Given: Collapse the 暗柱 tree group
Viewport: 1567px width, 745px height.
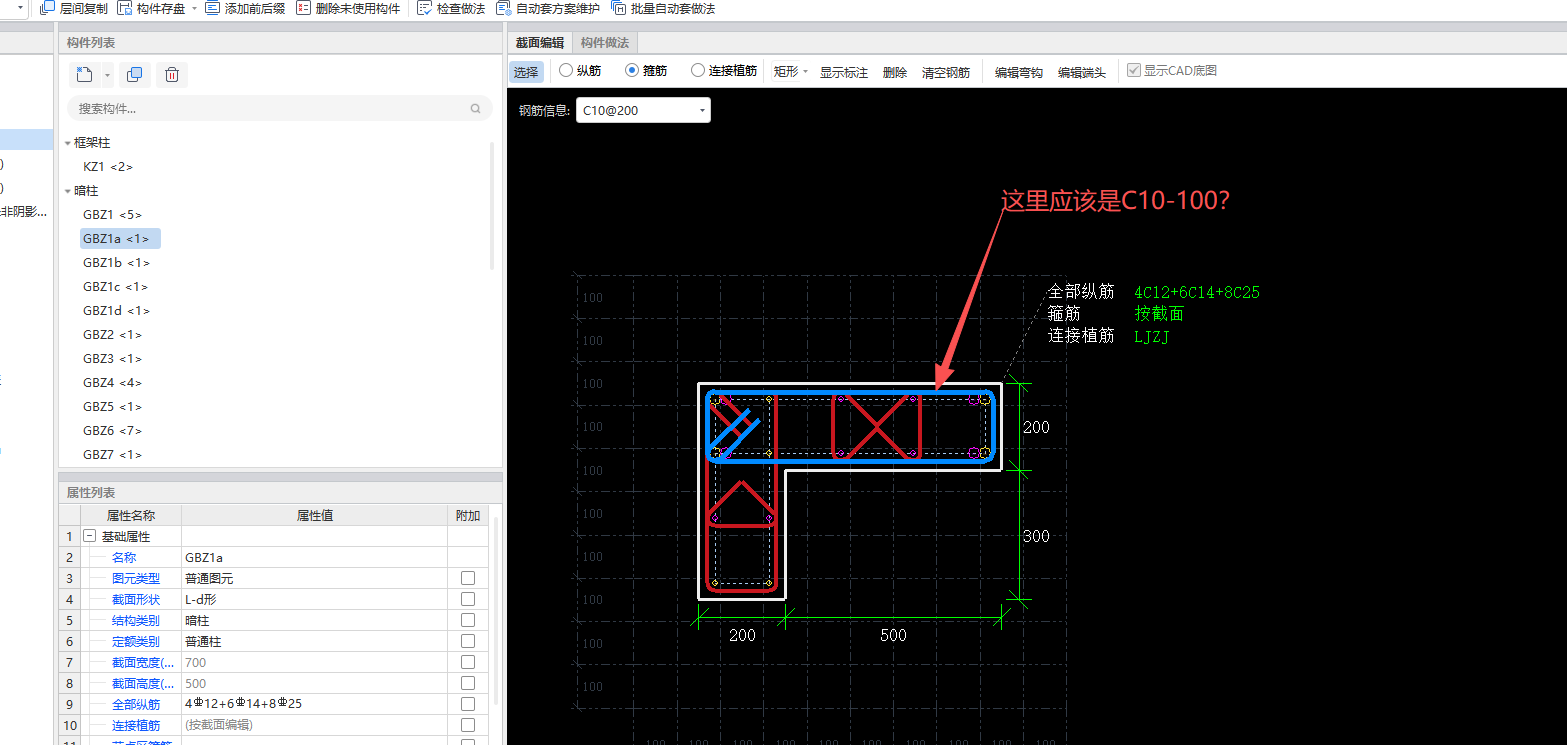Looking at the screenshot, I should [68, 191].
